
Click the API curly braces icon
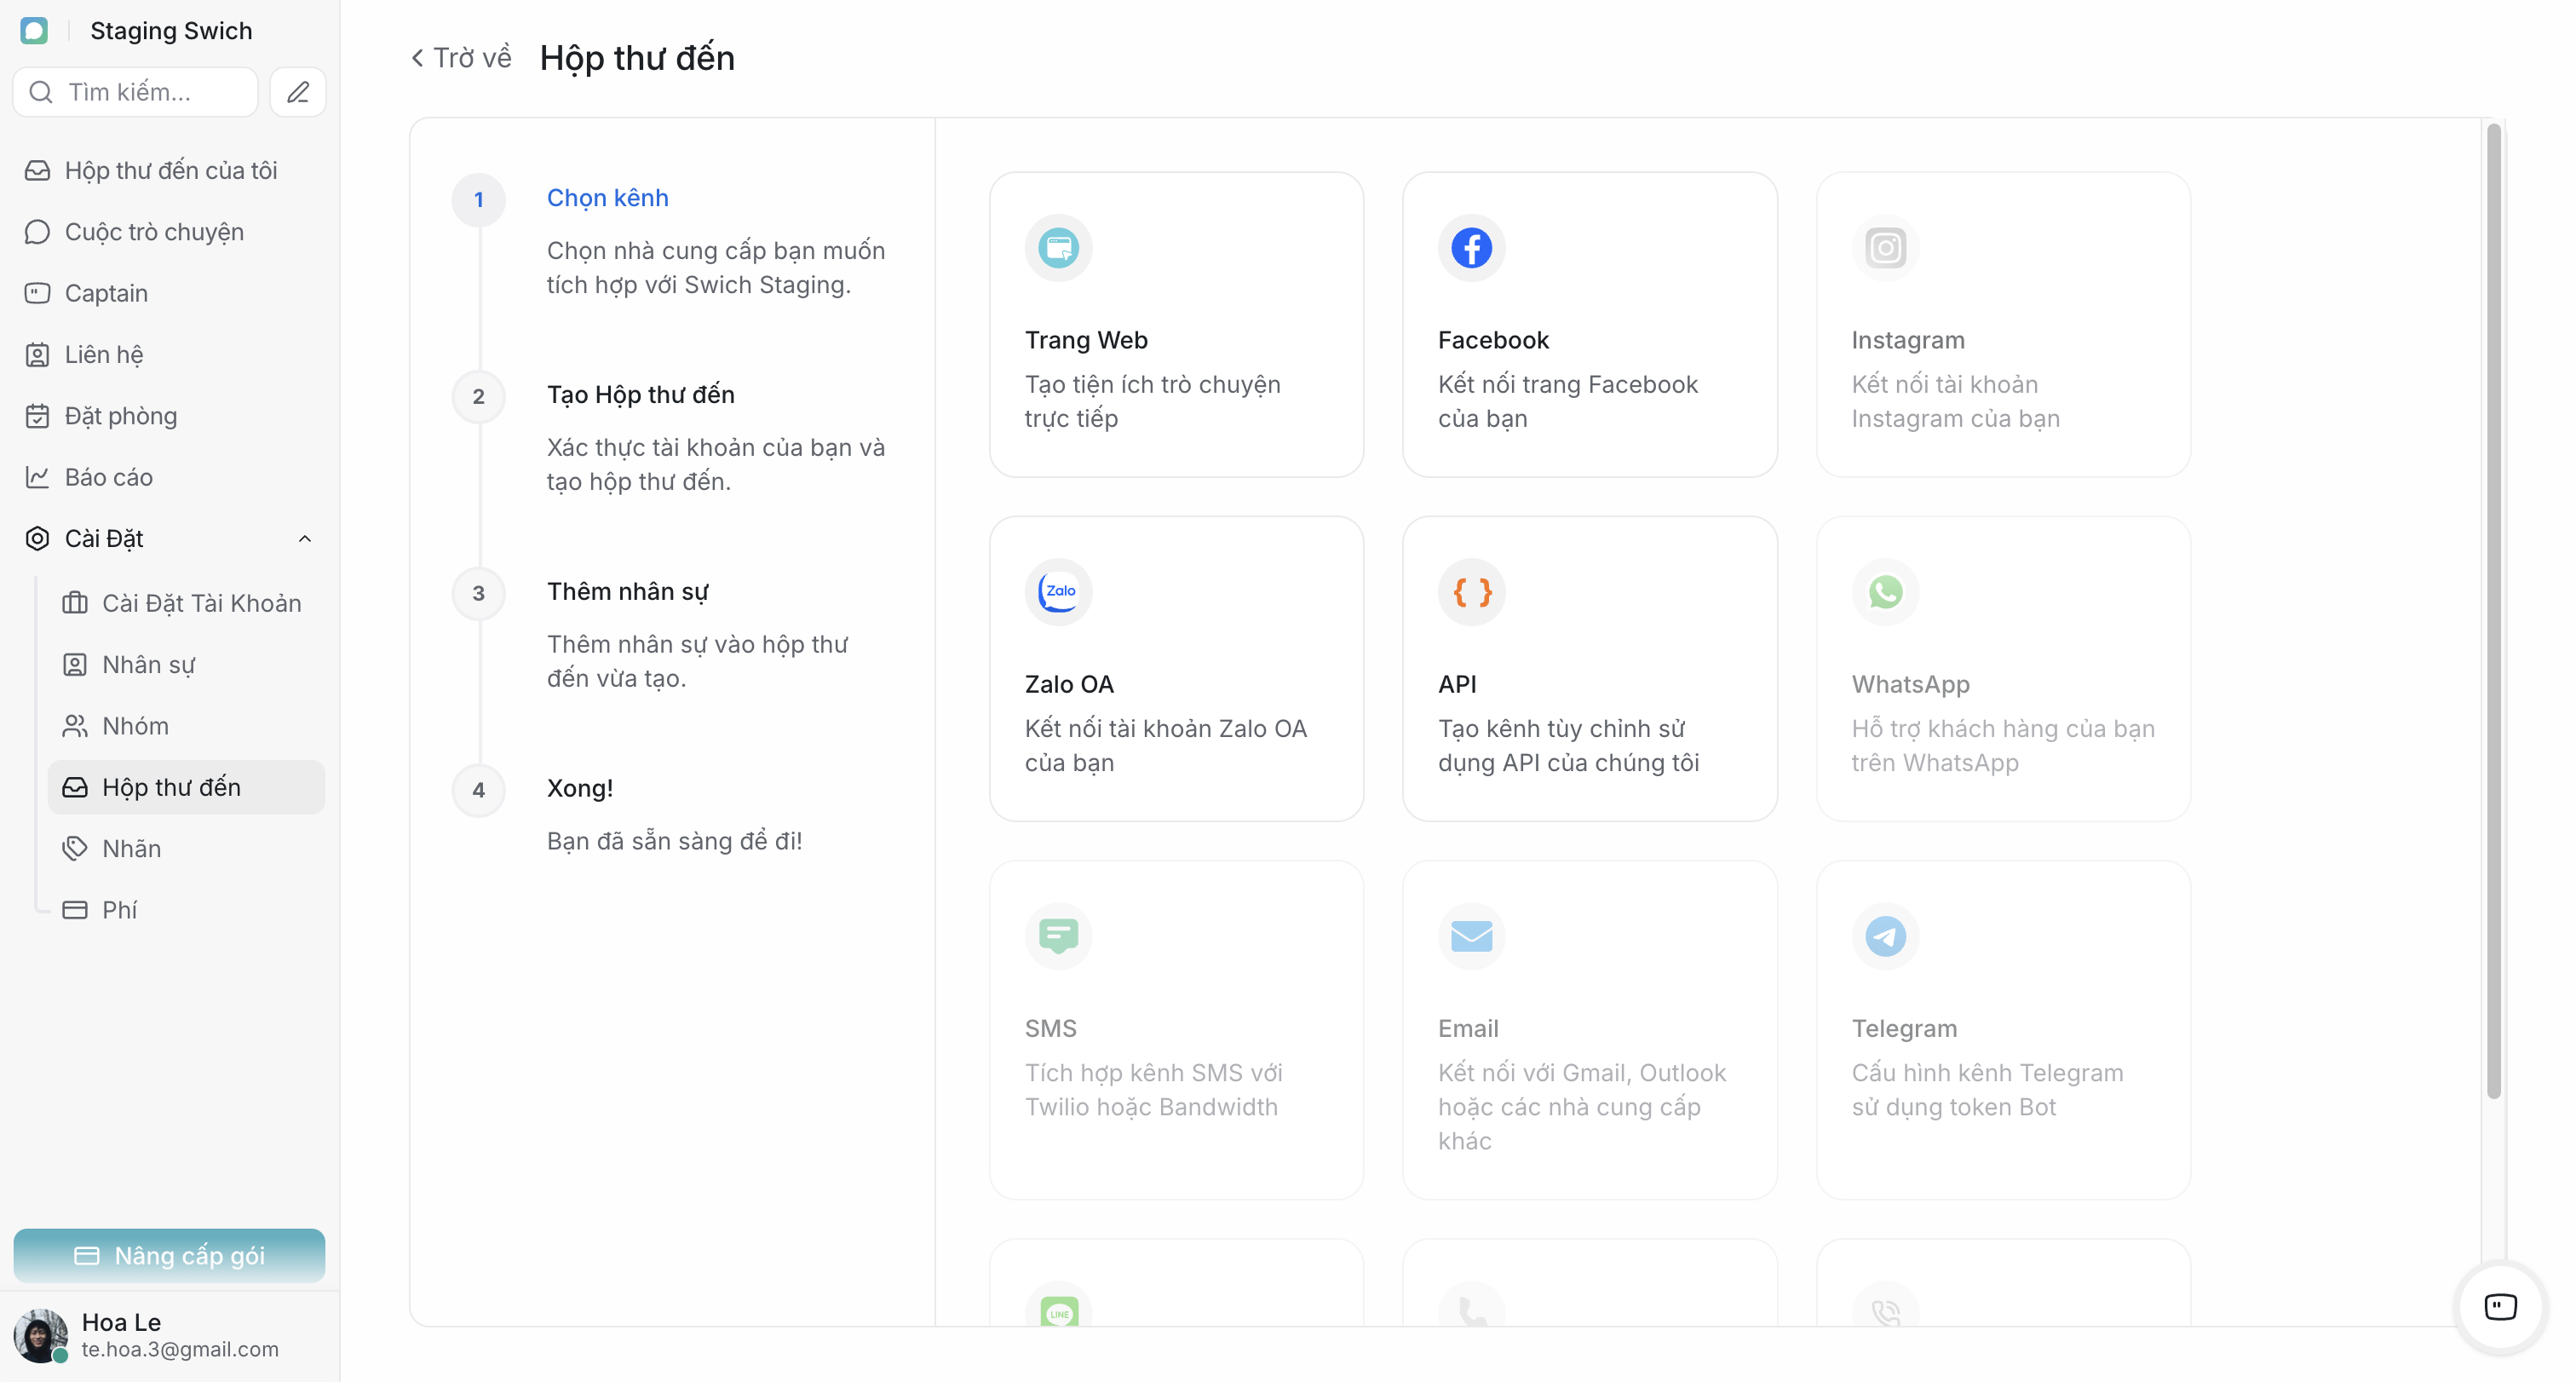(1471, 592)
